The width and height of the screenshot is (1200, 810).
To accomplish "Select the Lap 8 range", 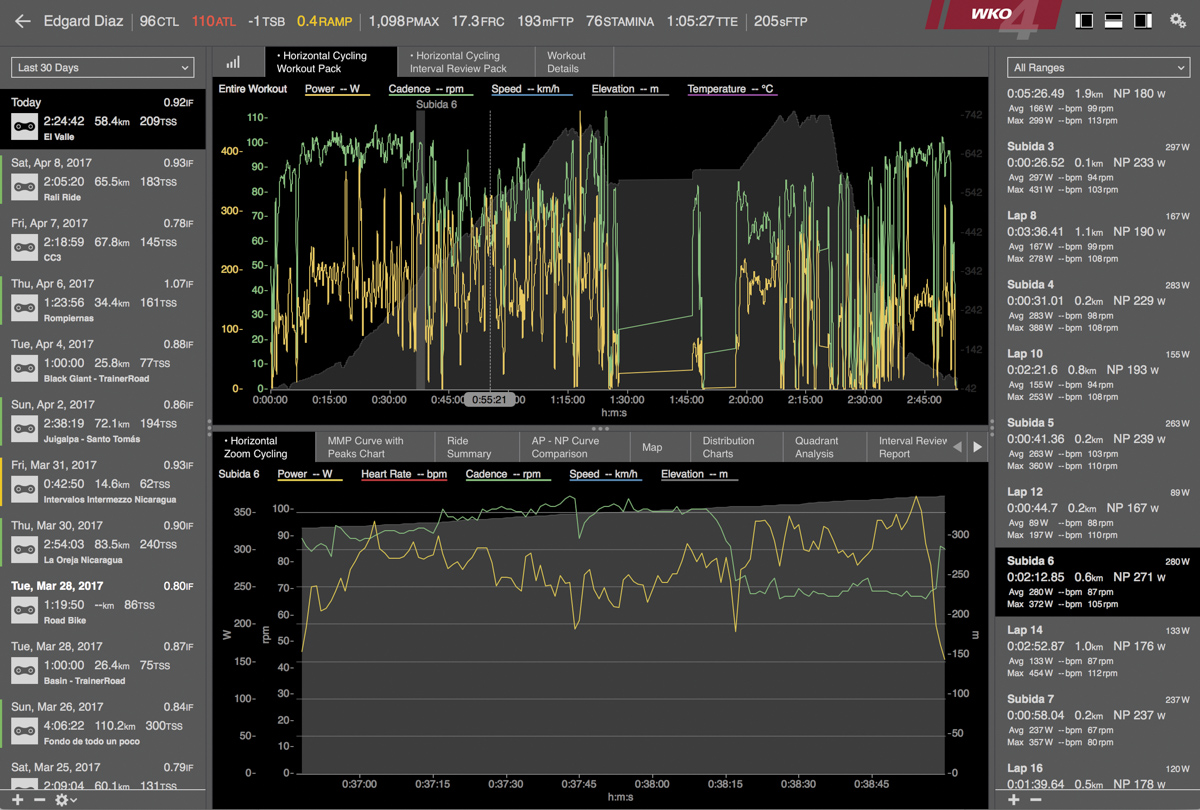I will point(1098,237).
